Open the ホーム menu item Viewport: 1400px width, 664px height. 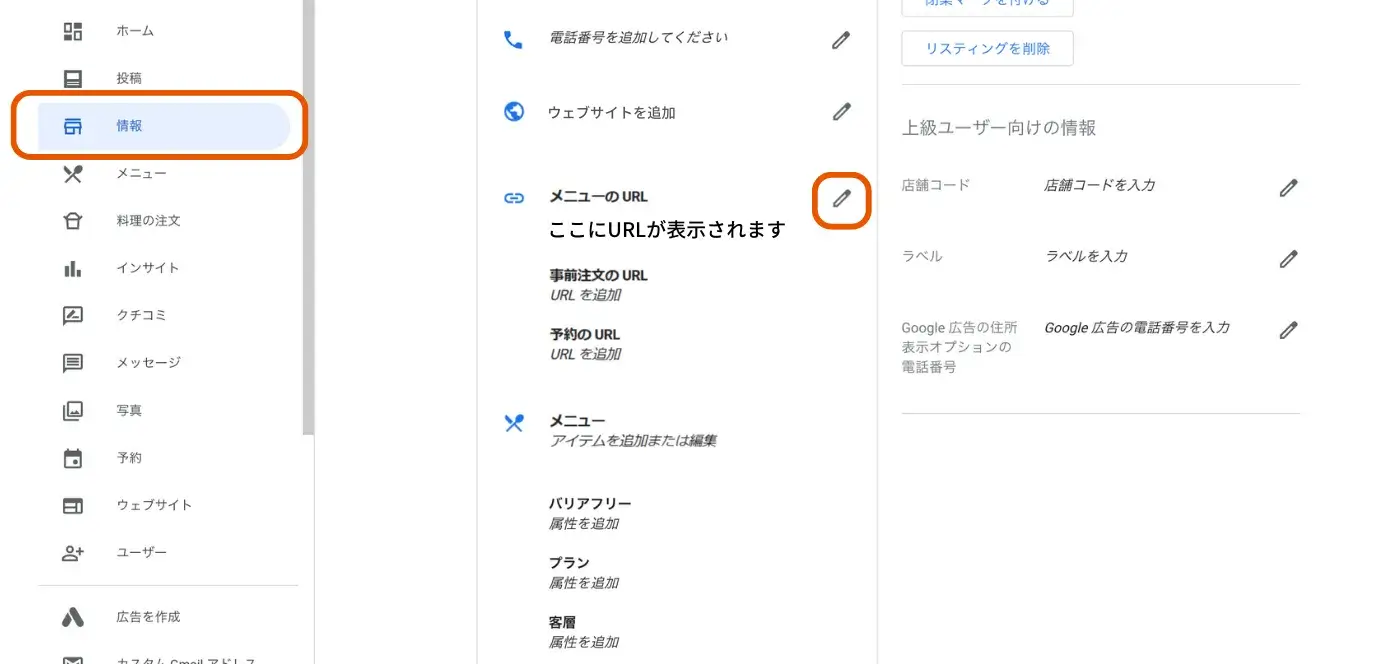(135, 31)
